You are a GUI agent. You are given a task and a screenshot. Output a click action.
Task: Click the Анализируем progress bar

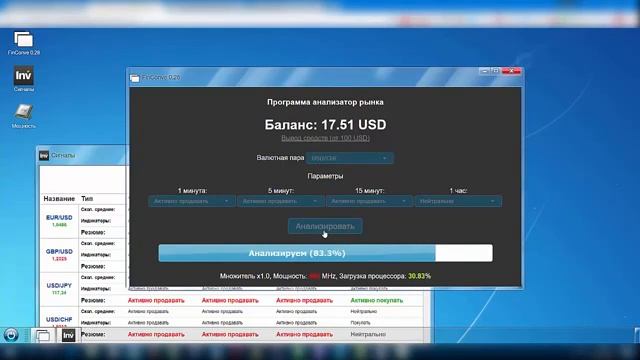point(325,253)
